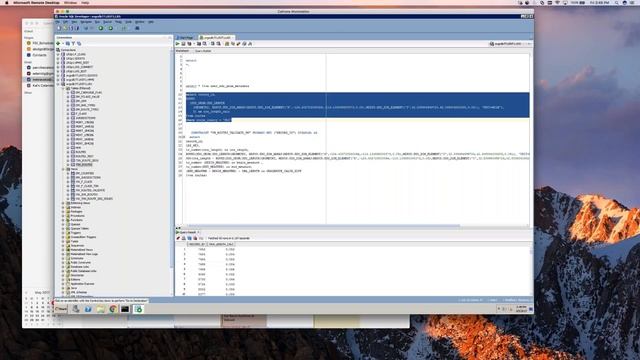Select the Application Express tree folder
The width and height of the screenshot is (640, 360).
[82, 284]
